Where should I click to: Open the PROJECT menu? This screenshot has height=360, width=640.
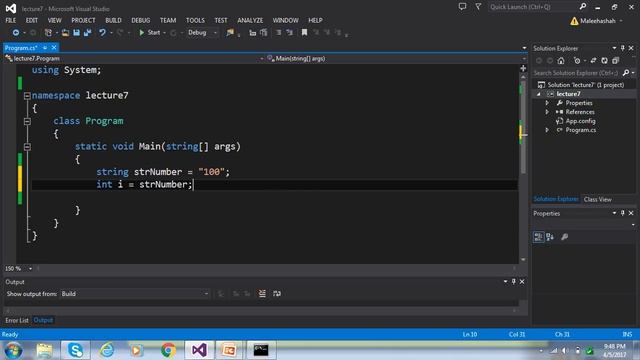click(x=83, y=20)
